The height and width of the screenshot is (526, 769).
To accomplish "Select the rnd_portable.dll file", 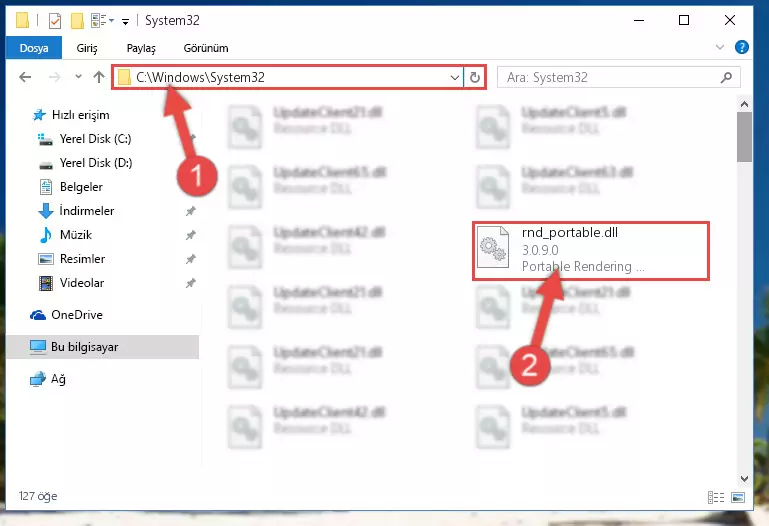I will point(591,251).
